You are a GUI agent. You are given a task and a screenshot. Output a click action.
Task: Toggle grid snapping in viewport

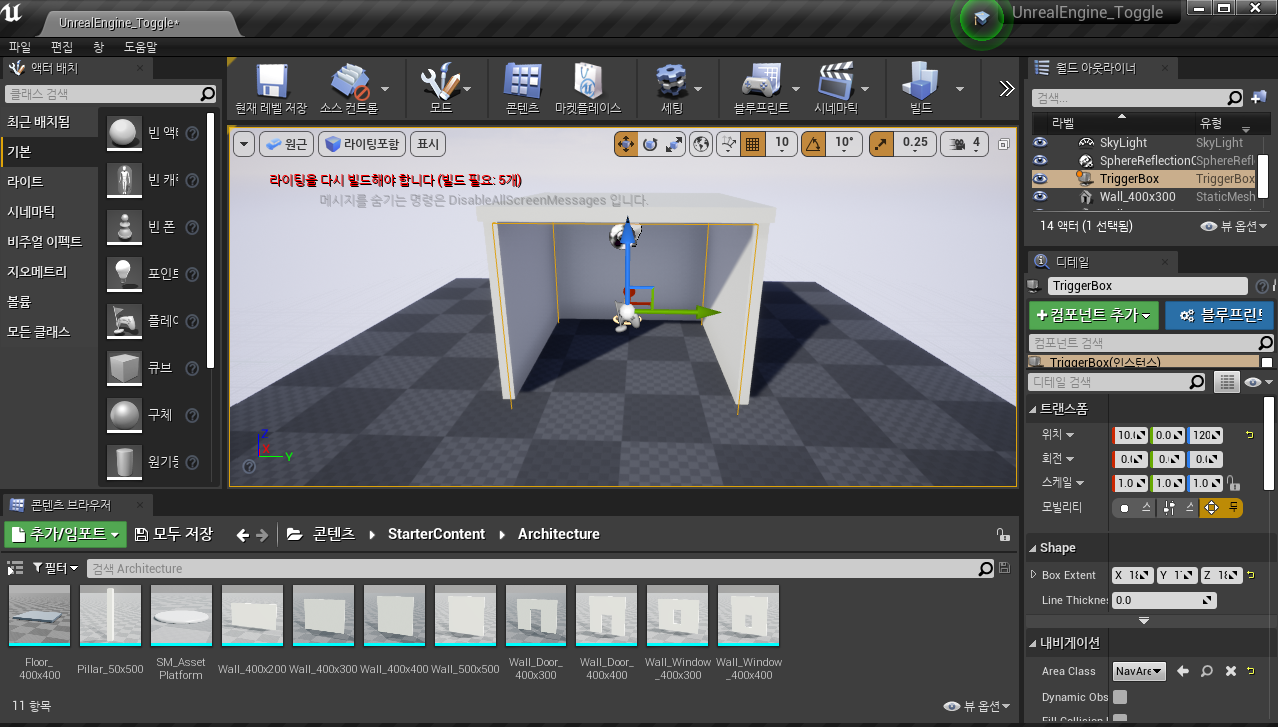click(x=753, y=144)
